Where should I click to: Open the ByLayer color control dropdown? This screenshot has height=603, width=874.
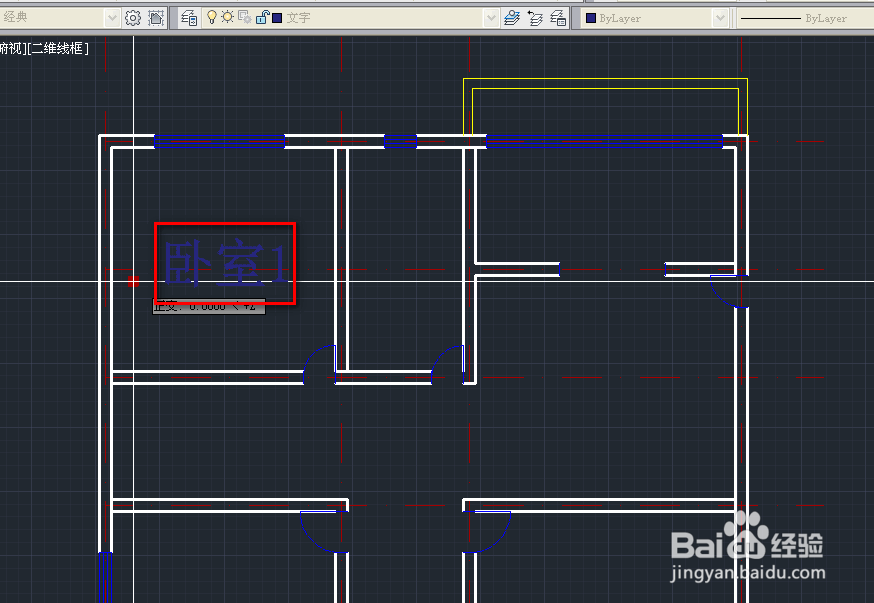720,18
